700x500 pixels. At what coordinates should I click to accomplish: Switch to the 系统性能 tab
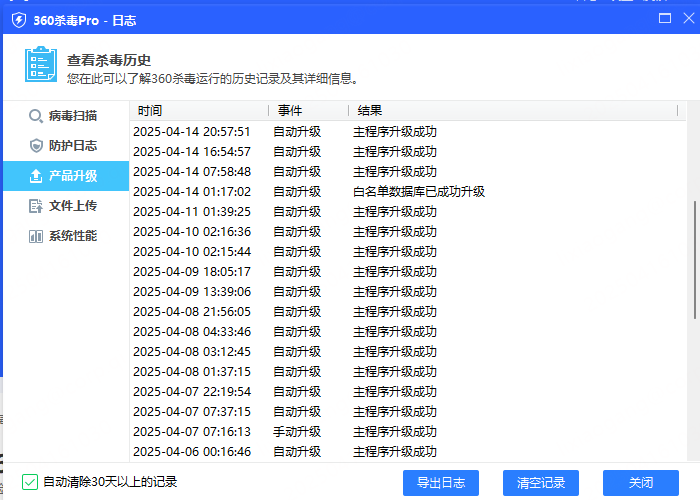click(x=66, y=236)
